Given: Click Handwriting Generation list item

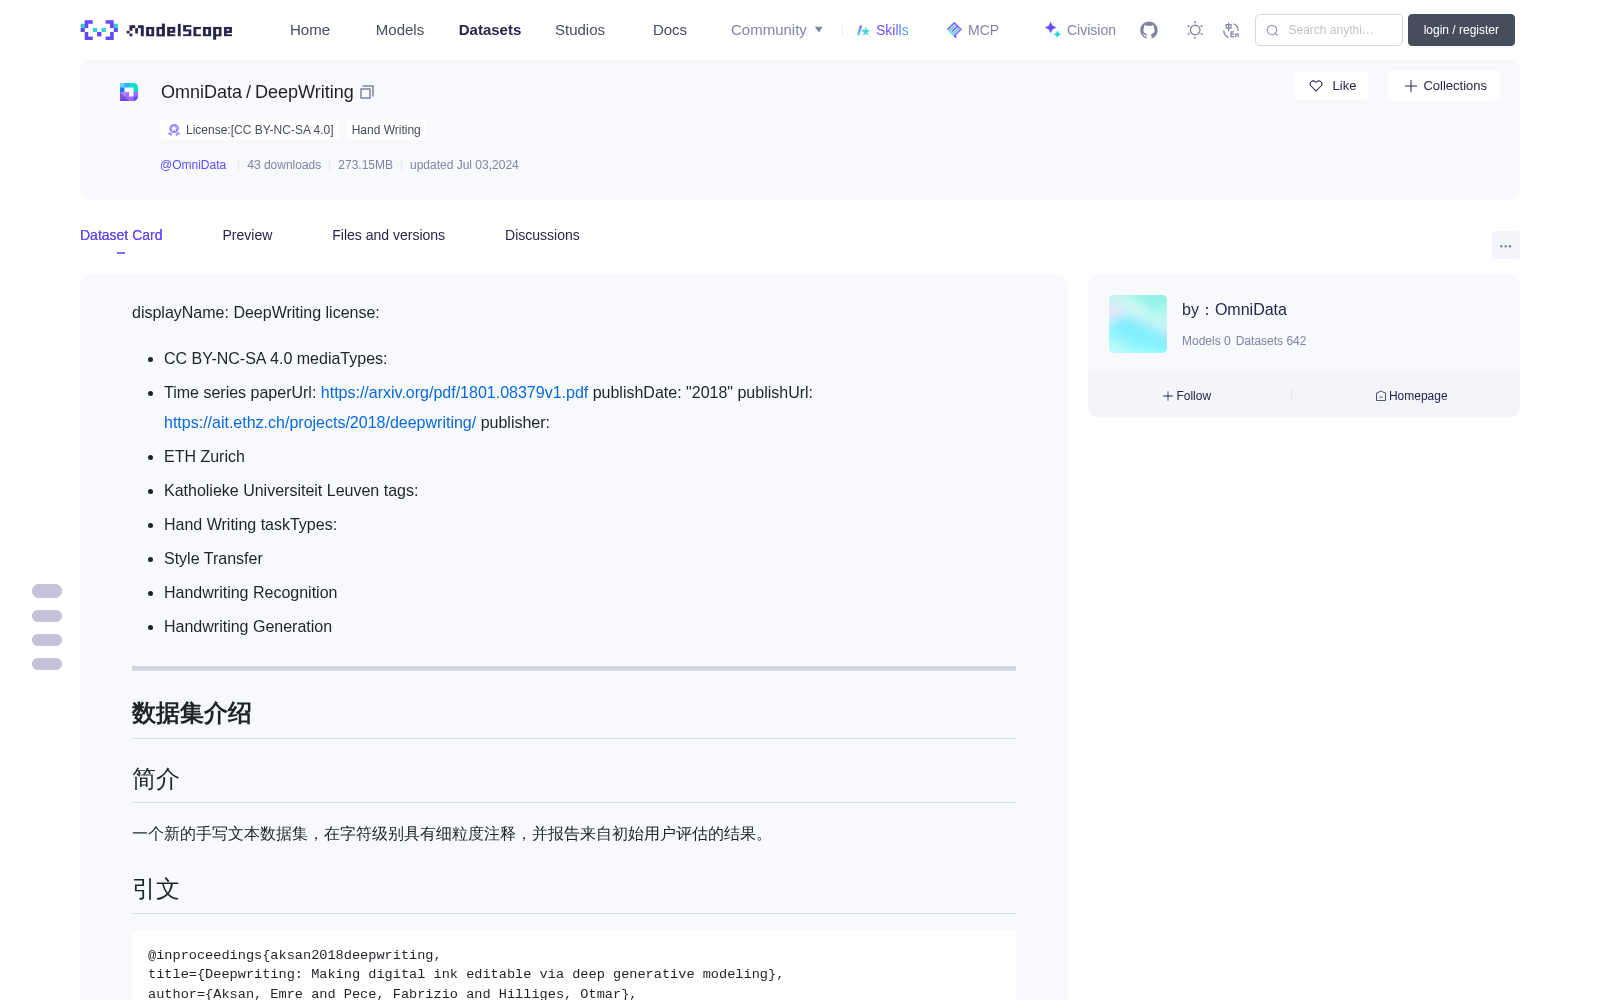Looking at the screenshot, I should [248, 627].
